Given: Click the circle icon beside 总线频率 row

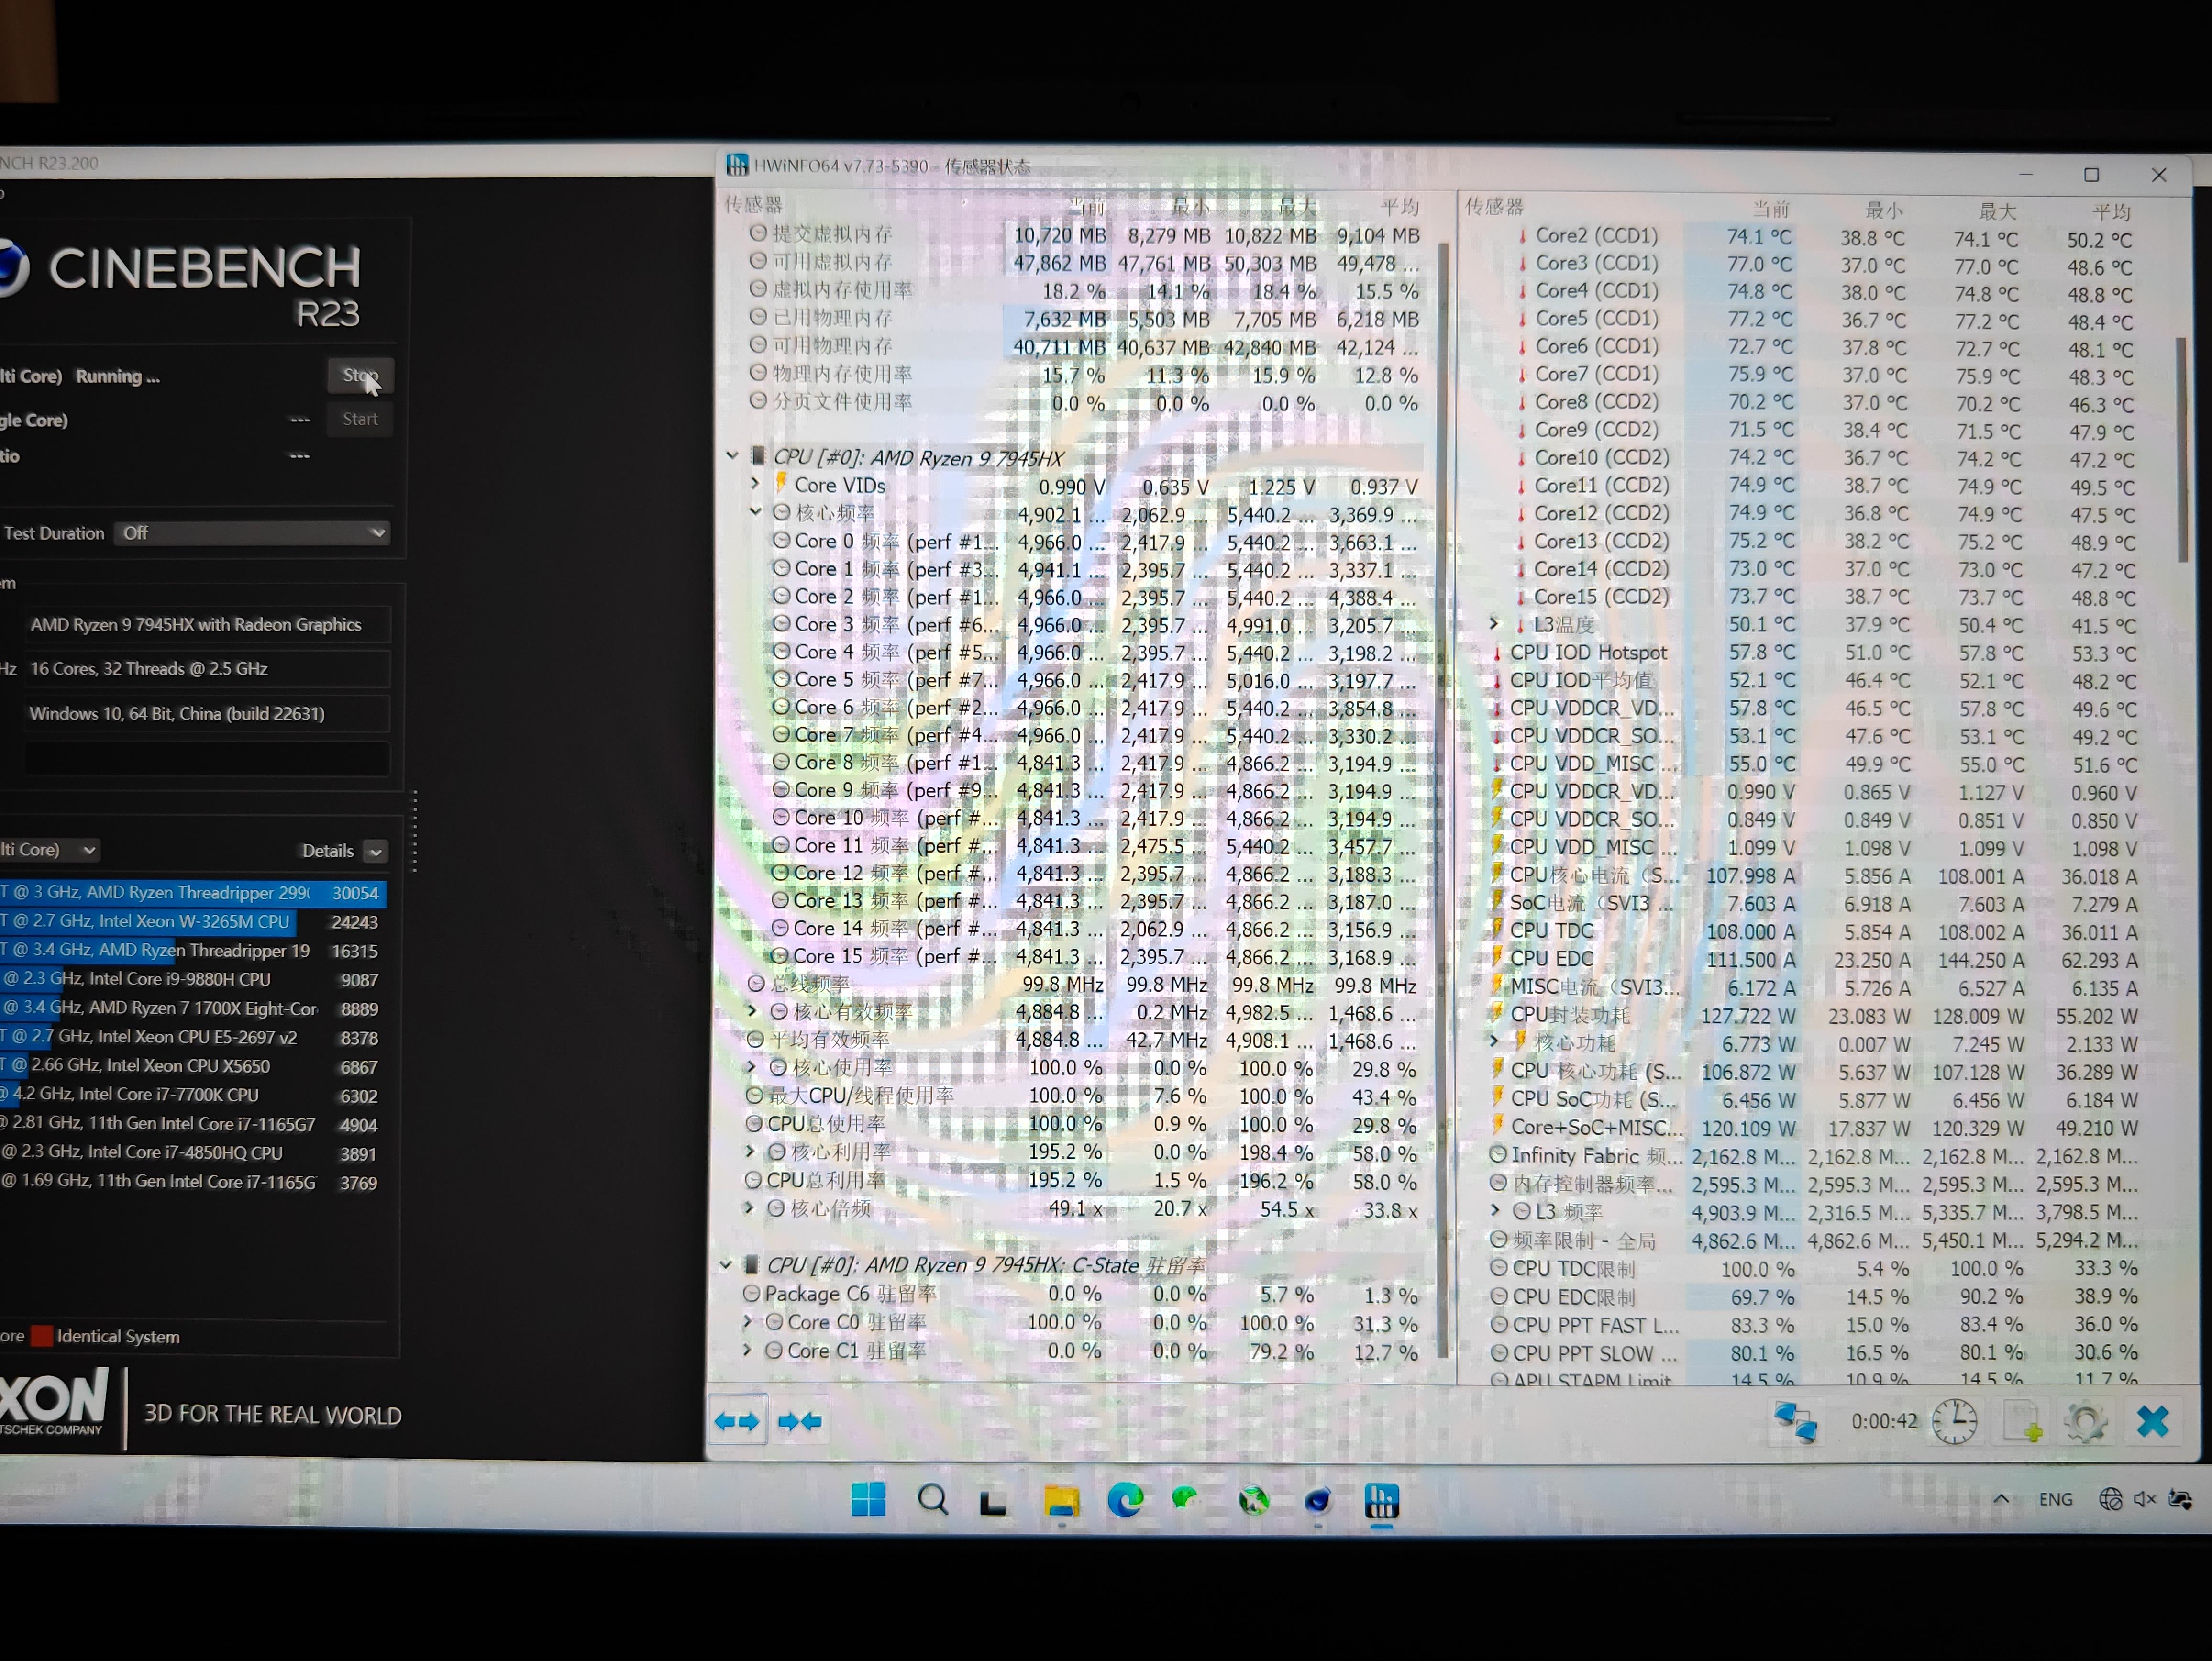Looking at the screenshot, I should click(x=756, y=983).
